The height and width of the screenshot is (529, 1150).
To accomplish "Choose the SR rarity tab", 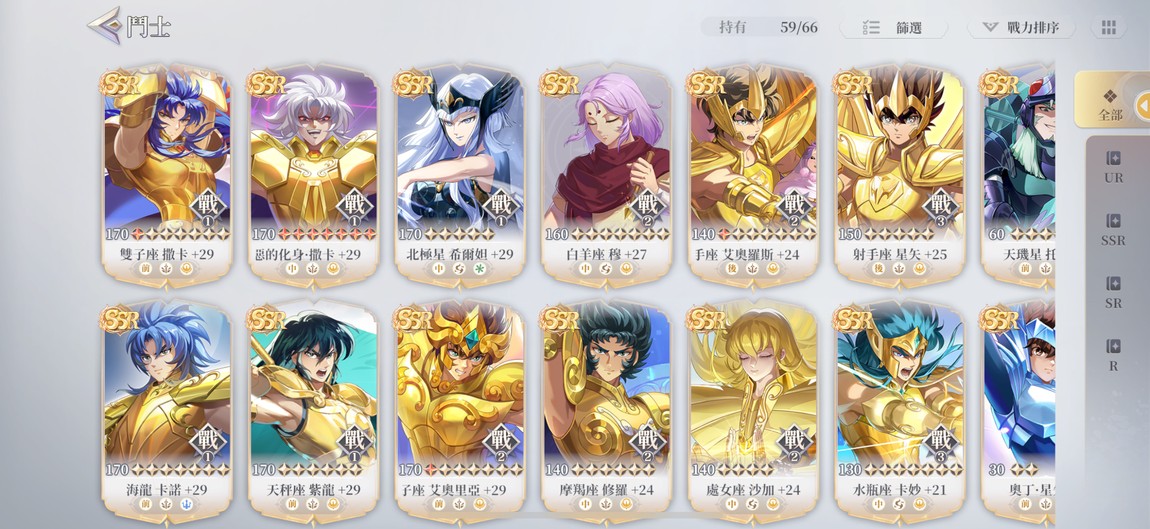I will (x=1113, y=292).
